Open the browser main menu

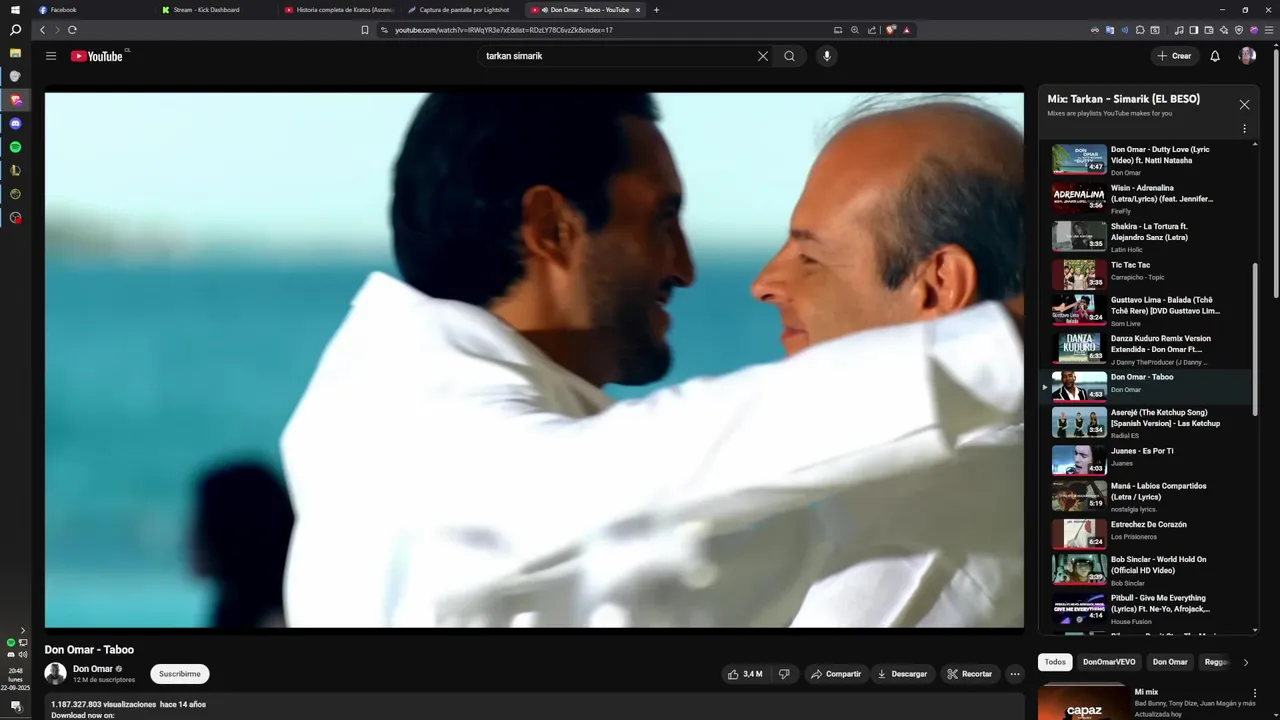pyautogui.click(x=1269, y=30)
